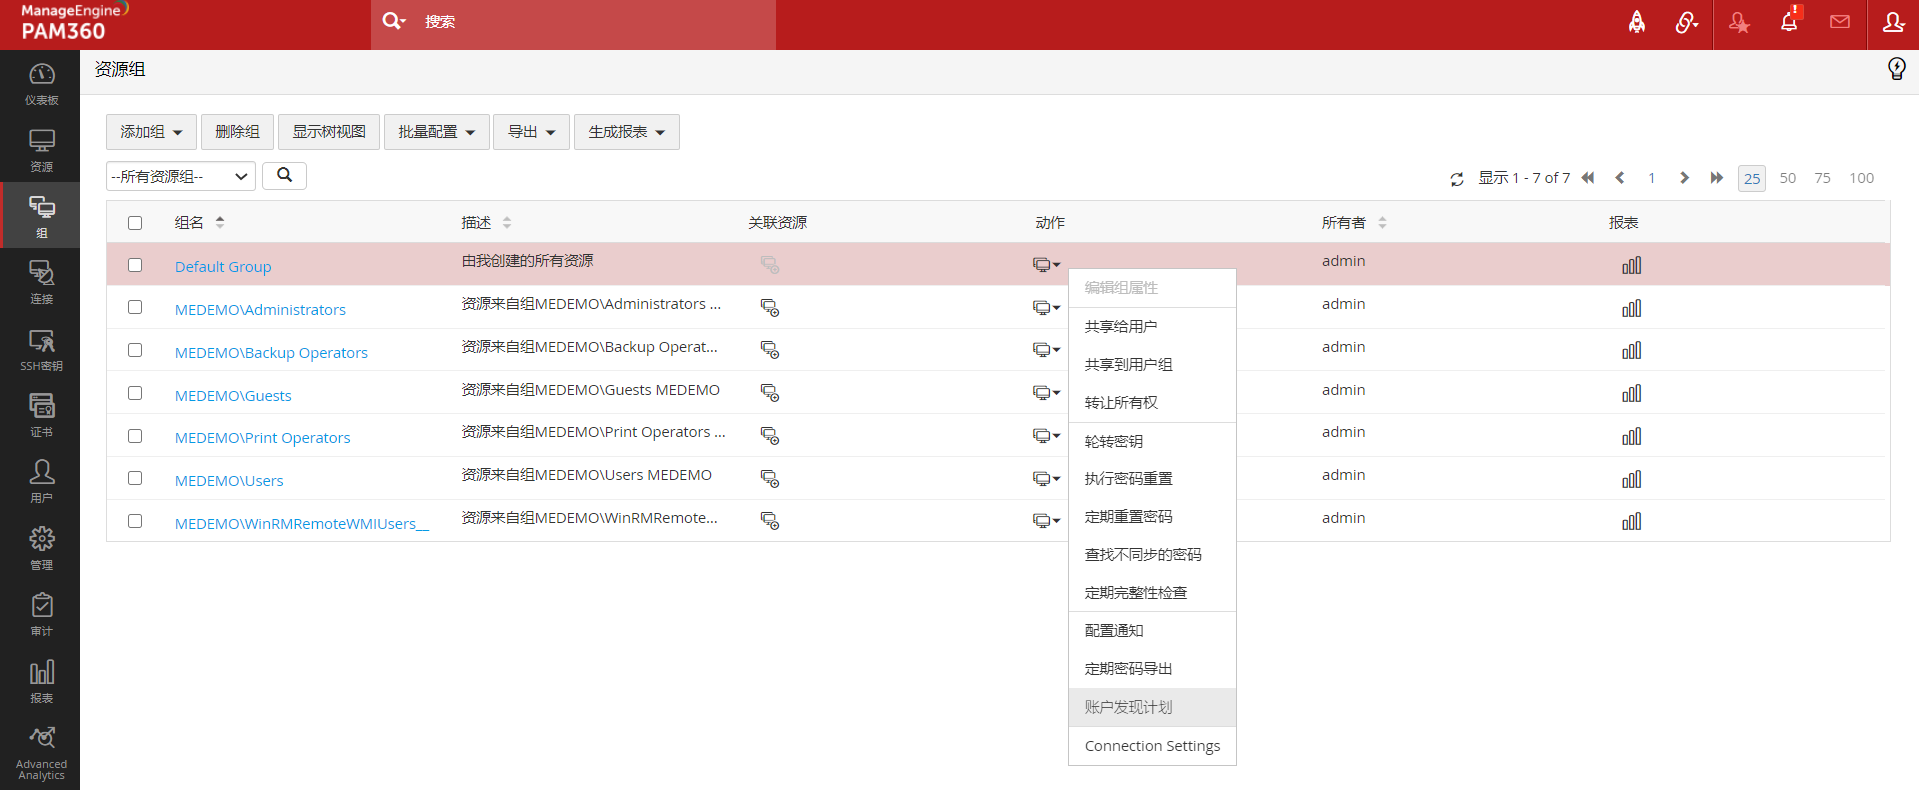Click the lightbulb tips icon

click(x=1896, y=69)
